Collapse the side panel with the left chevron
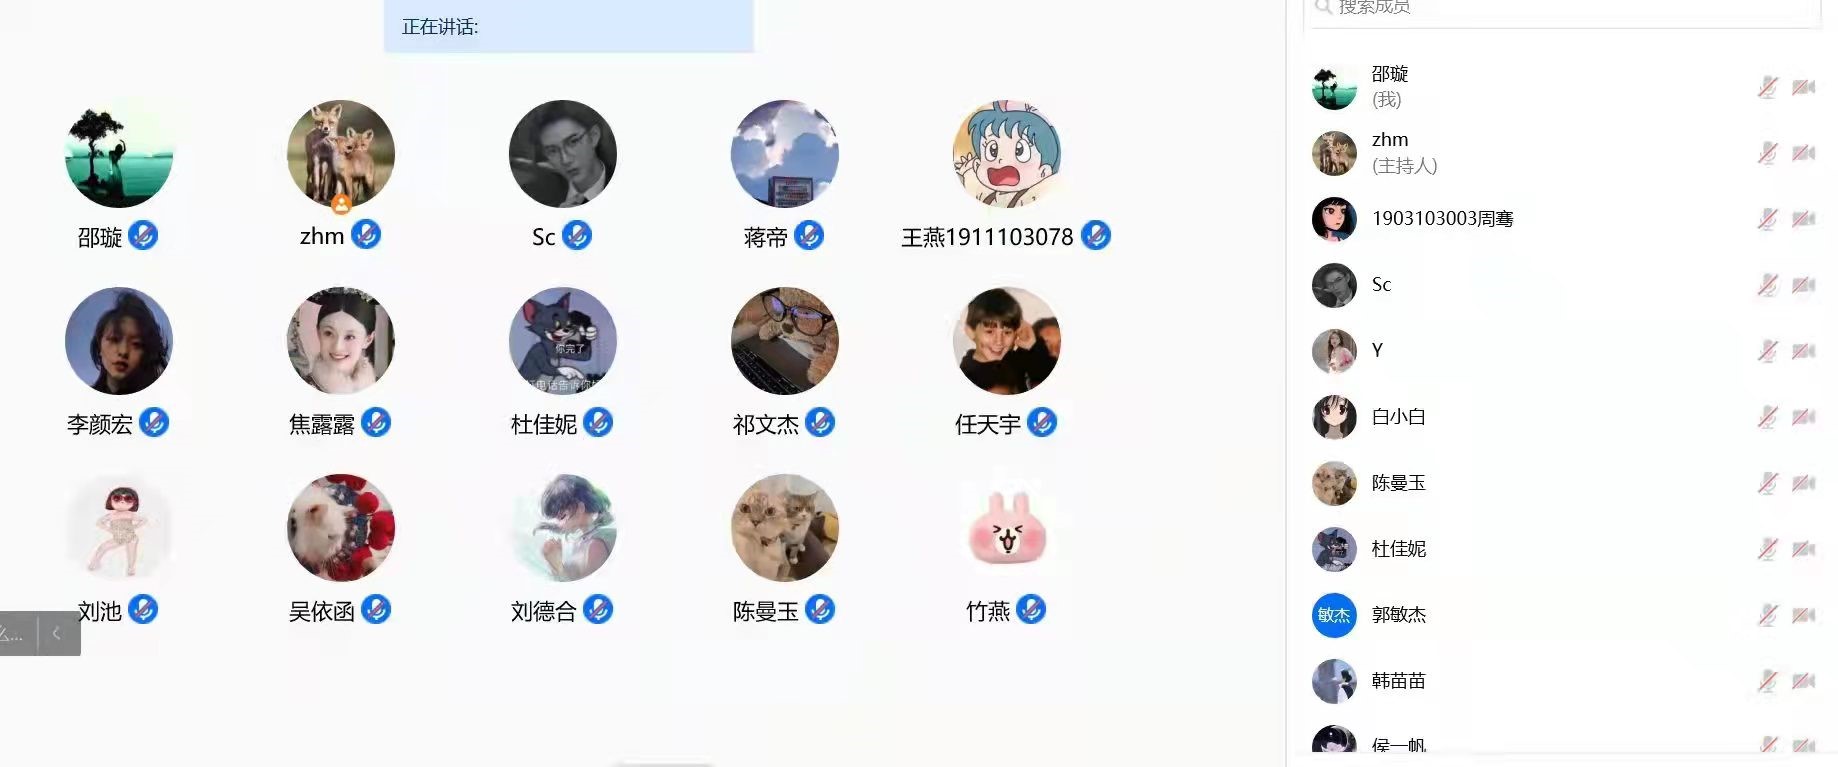 coord(58,633)
